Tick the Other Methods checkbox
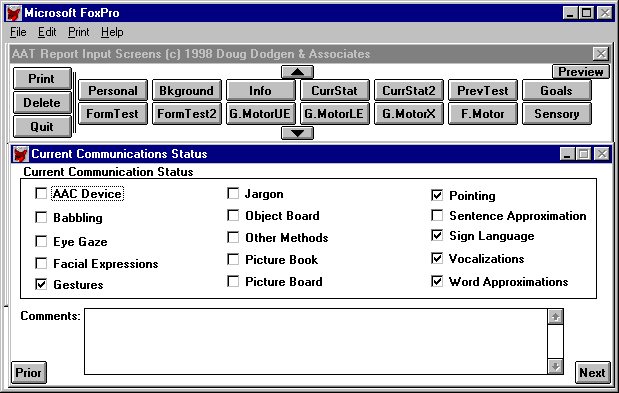Image resolution: width=619 pixels, height=393 pixels. point(233,238)
